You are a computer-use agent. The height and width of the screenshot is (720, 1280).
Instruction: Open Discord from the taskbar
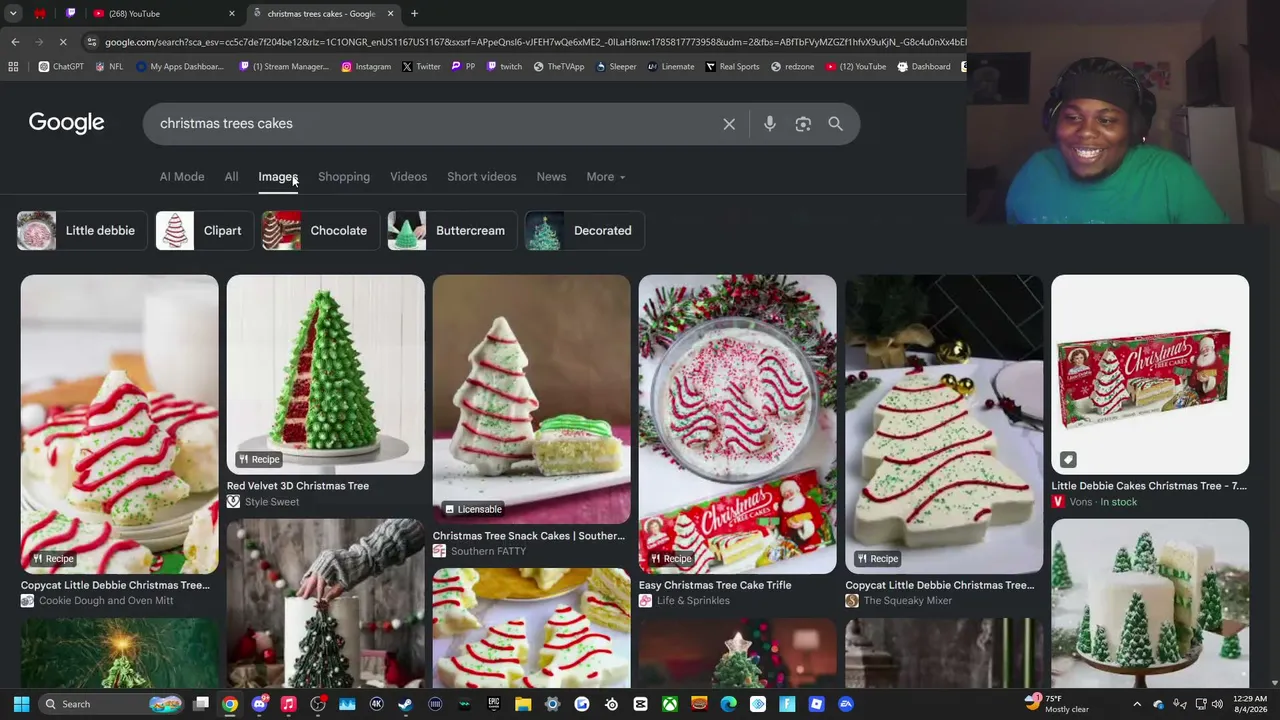pos(259,704)
